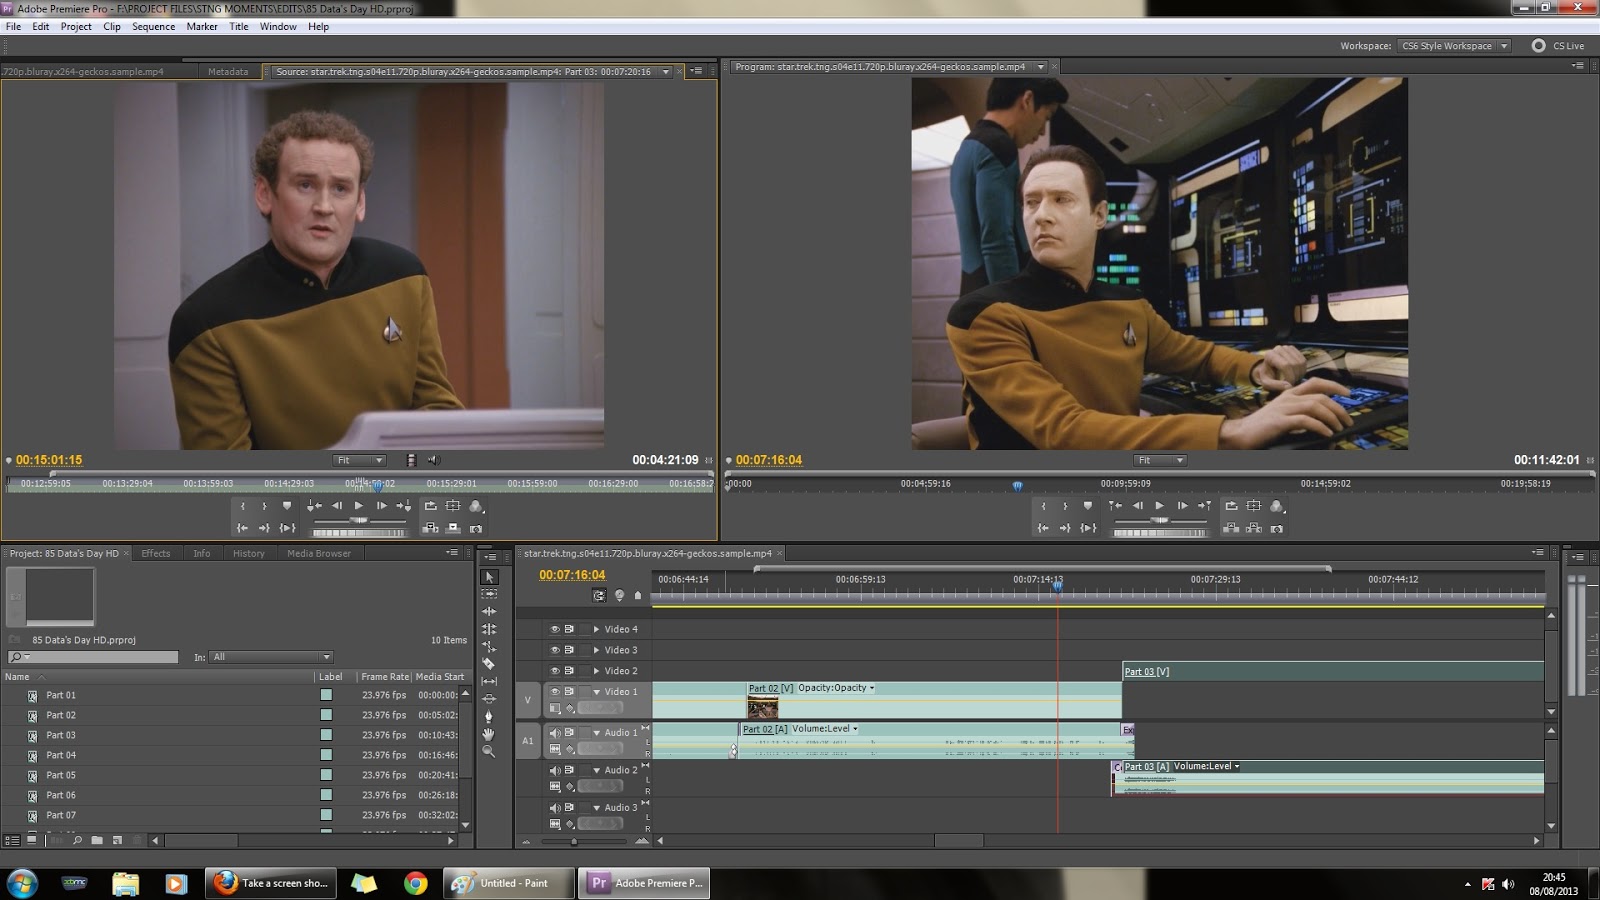Create new bin in Project panel
Screen dimensions: 1600x900
pyautogui.click(x=97, y=840)
